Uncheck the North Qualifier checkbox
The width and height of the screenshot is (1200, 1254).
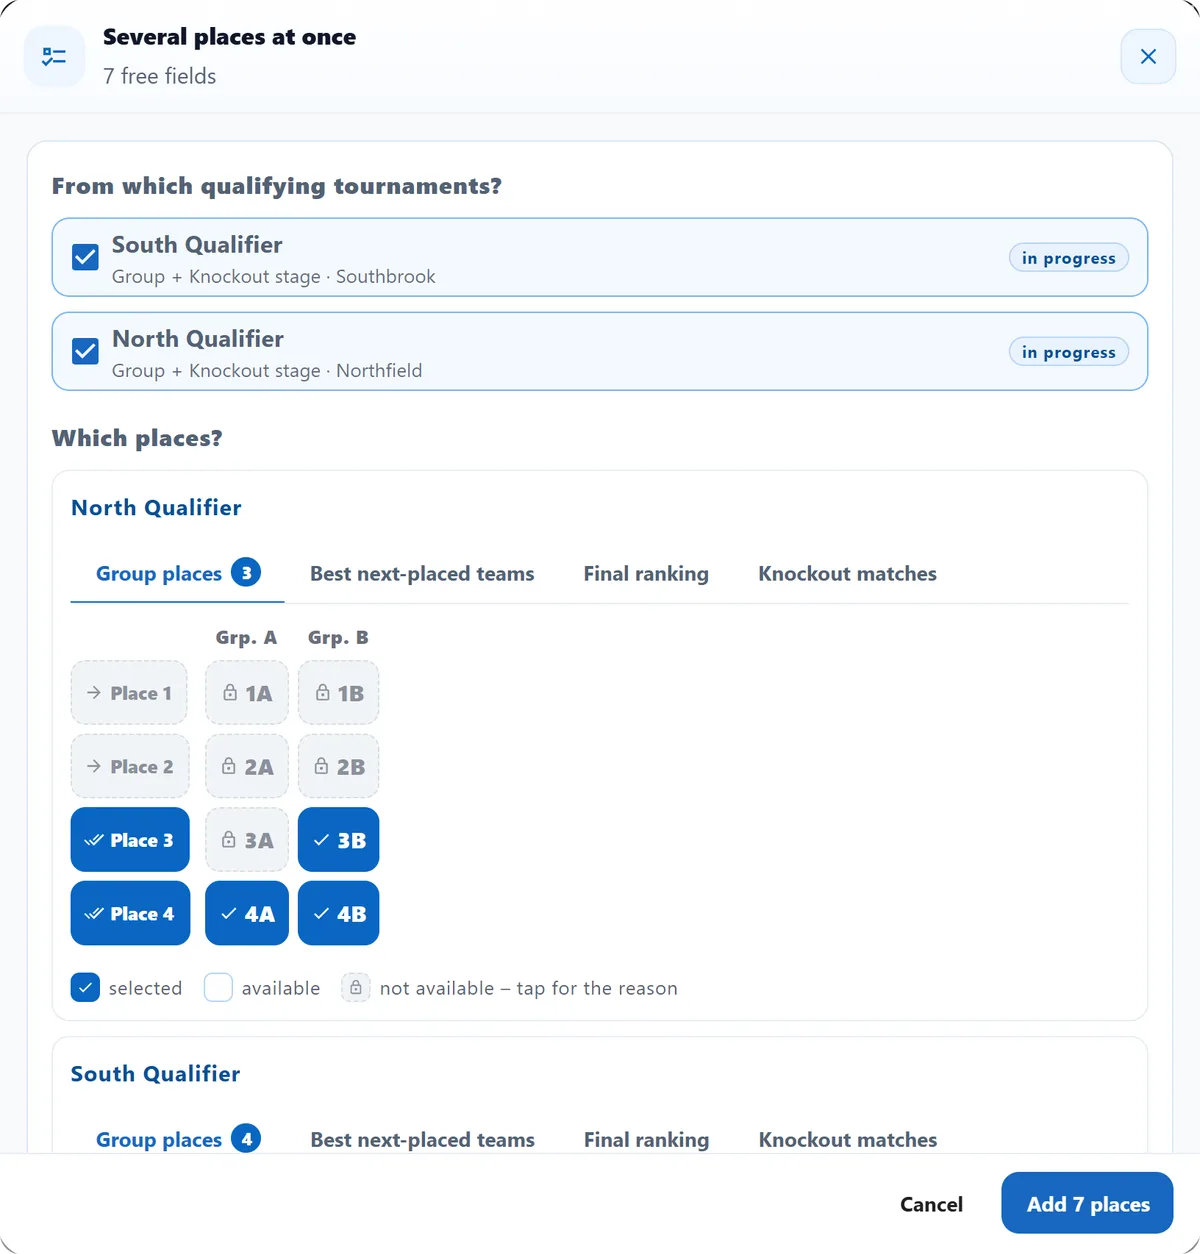[86, 351]
